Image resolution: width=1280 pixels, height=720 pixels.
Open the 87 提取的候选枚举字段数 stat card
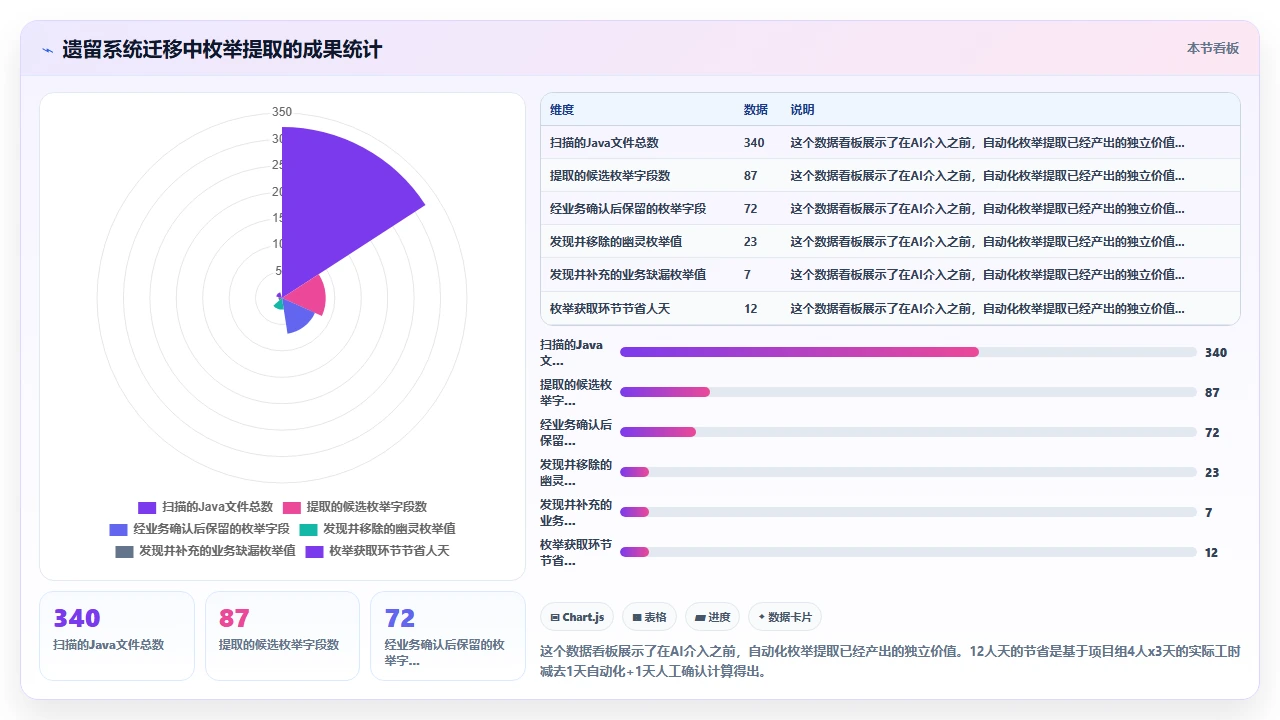282,636
